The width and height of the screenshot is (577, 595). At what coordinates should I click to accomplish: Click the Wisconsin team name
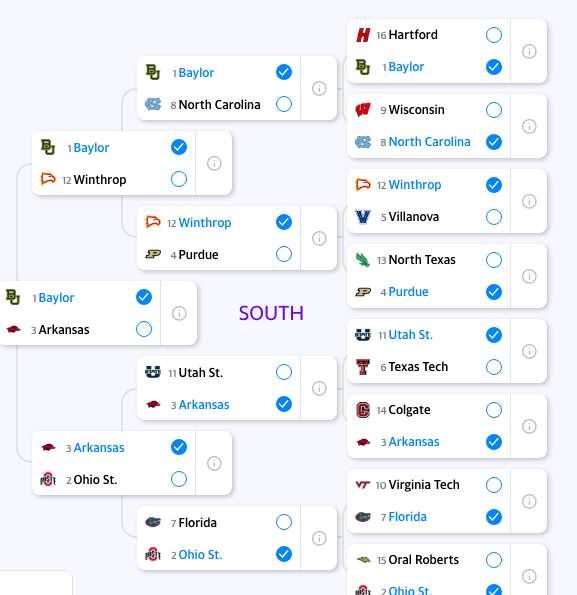[417, 110]
